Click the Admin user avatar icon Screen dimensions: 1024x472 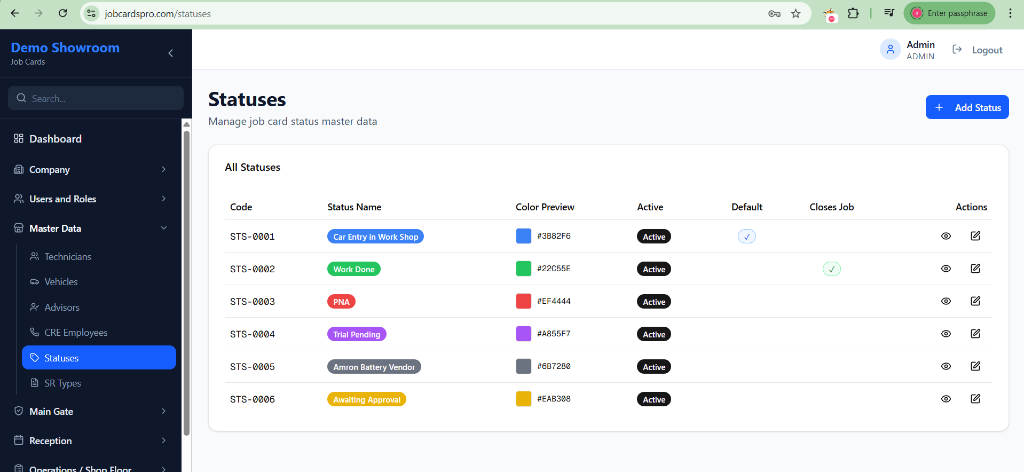coord(890,50)
